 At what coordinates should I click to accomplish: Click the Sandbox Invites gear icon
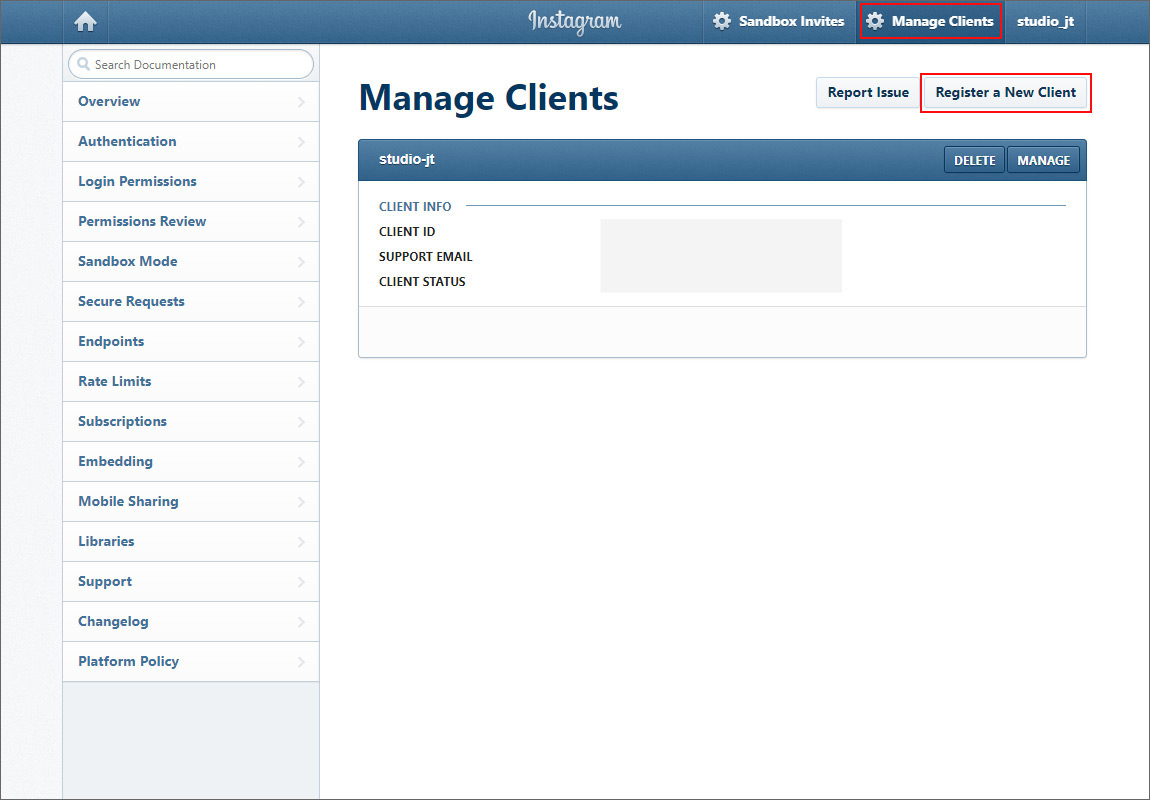[722, 21]
